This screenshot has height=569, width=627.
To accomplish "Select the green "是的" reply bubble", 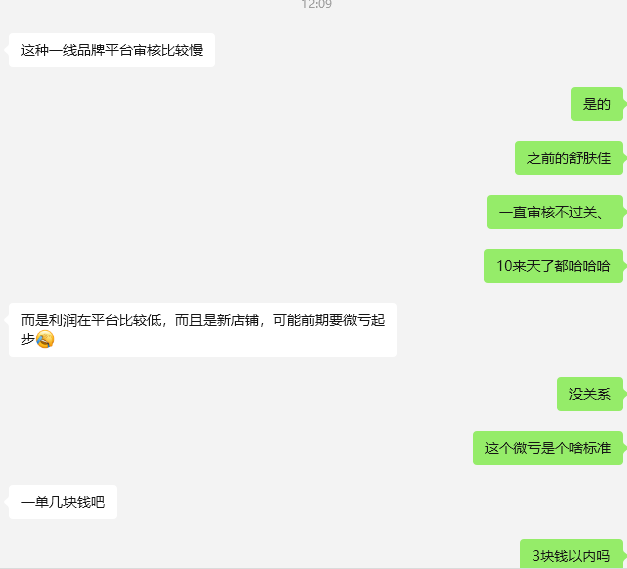I will click(x=597, y=104).
